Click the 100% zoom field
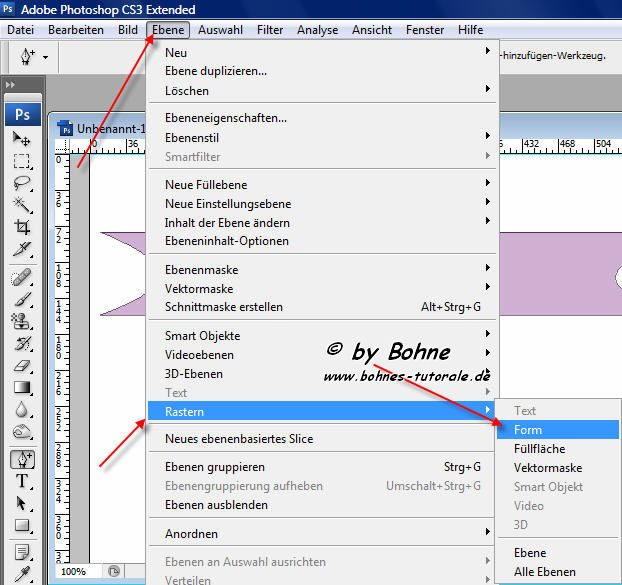The image size is (622, 585). point(73,572)
